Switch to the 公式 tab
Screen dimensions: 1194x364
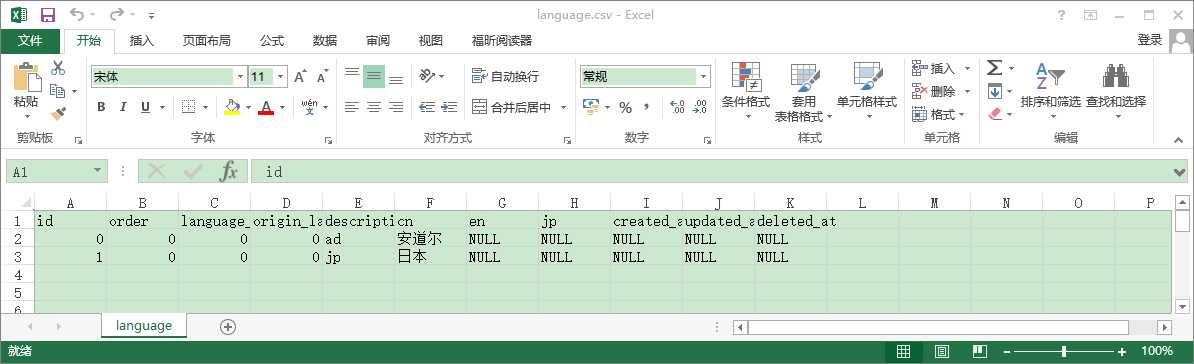(272, 40)
